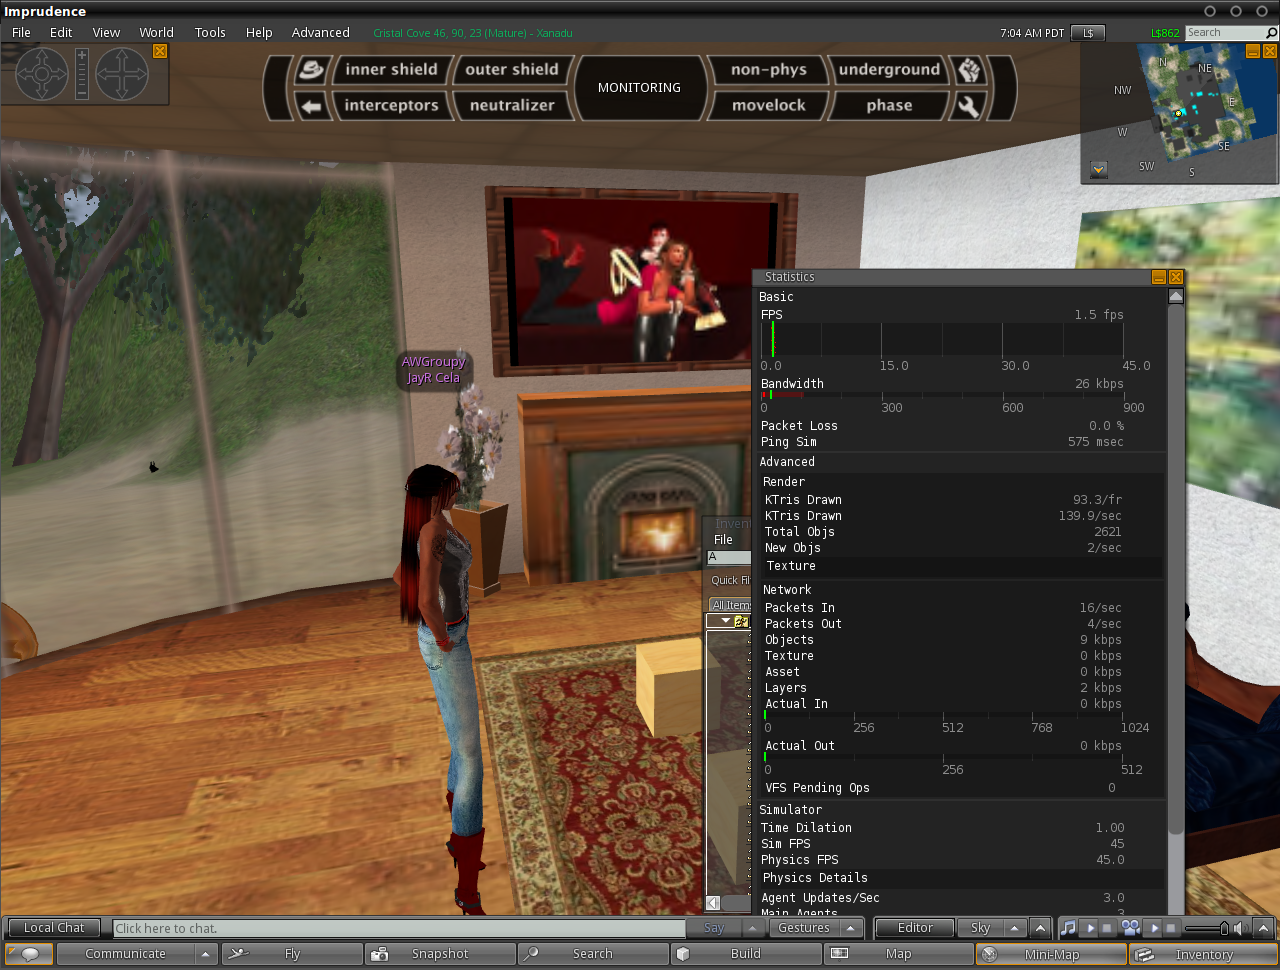Click the L$ buy currency button
Image resolution: width=1280 pixels, height=970 pixels.
[x=1088, y=33]
